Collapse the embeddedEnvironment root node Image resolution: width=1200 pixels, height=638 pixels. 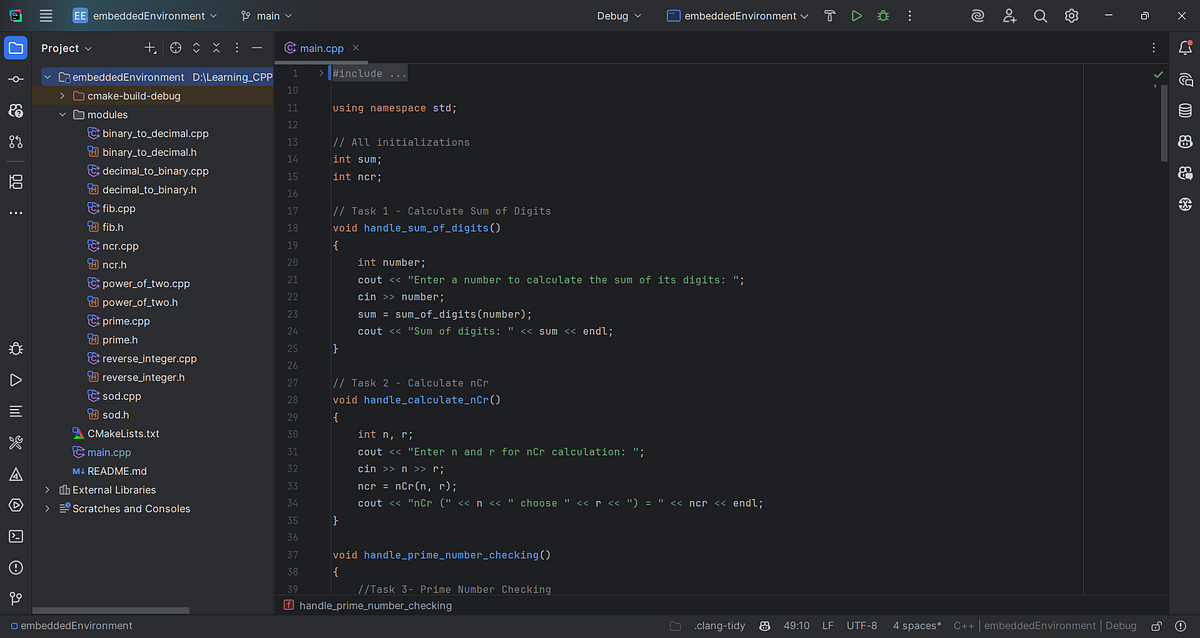point(47,77)
